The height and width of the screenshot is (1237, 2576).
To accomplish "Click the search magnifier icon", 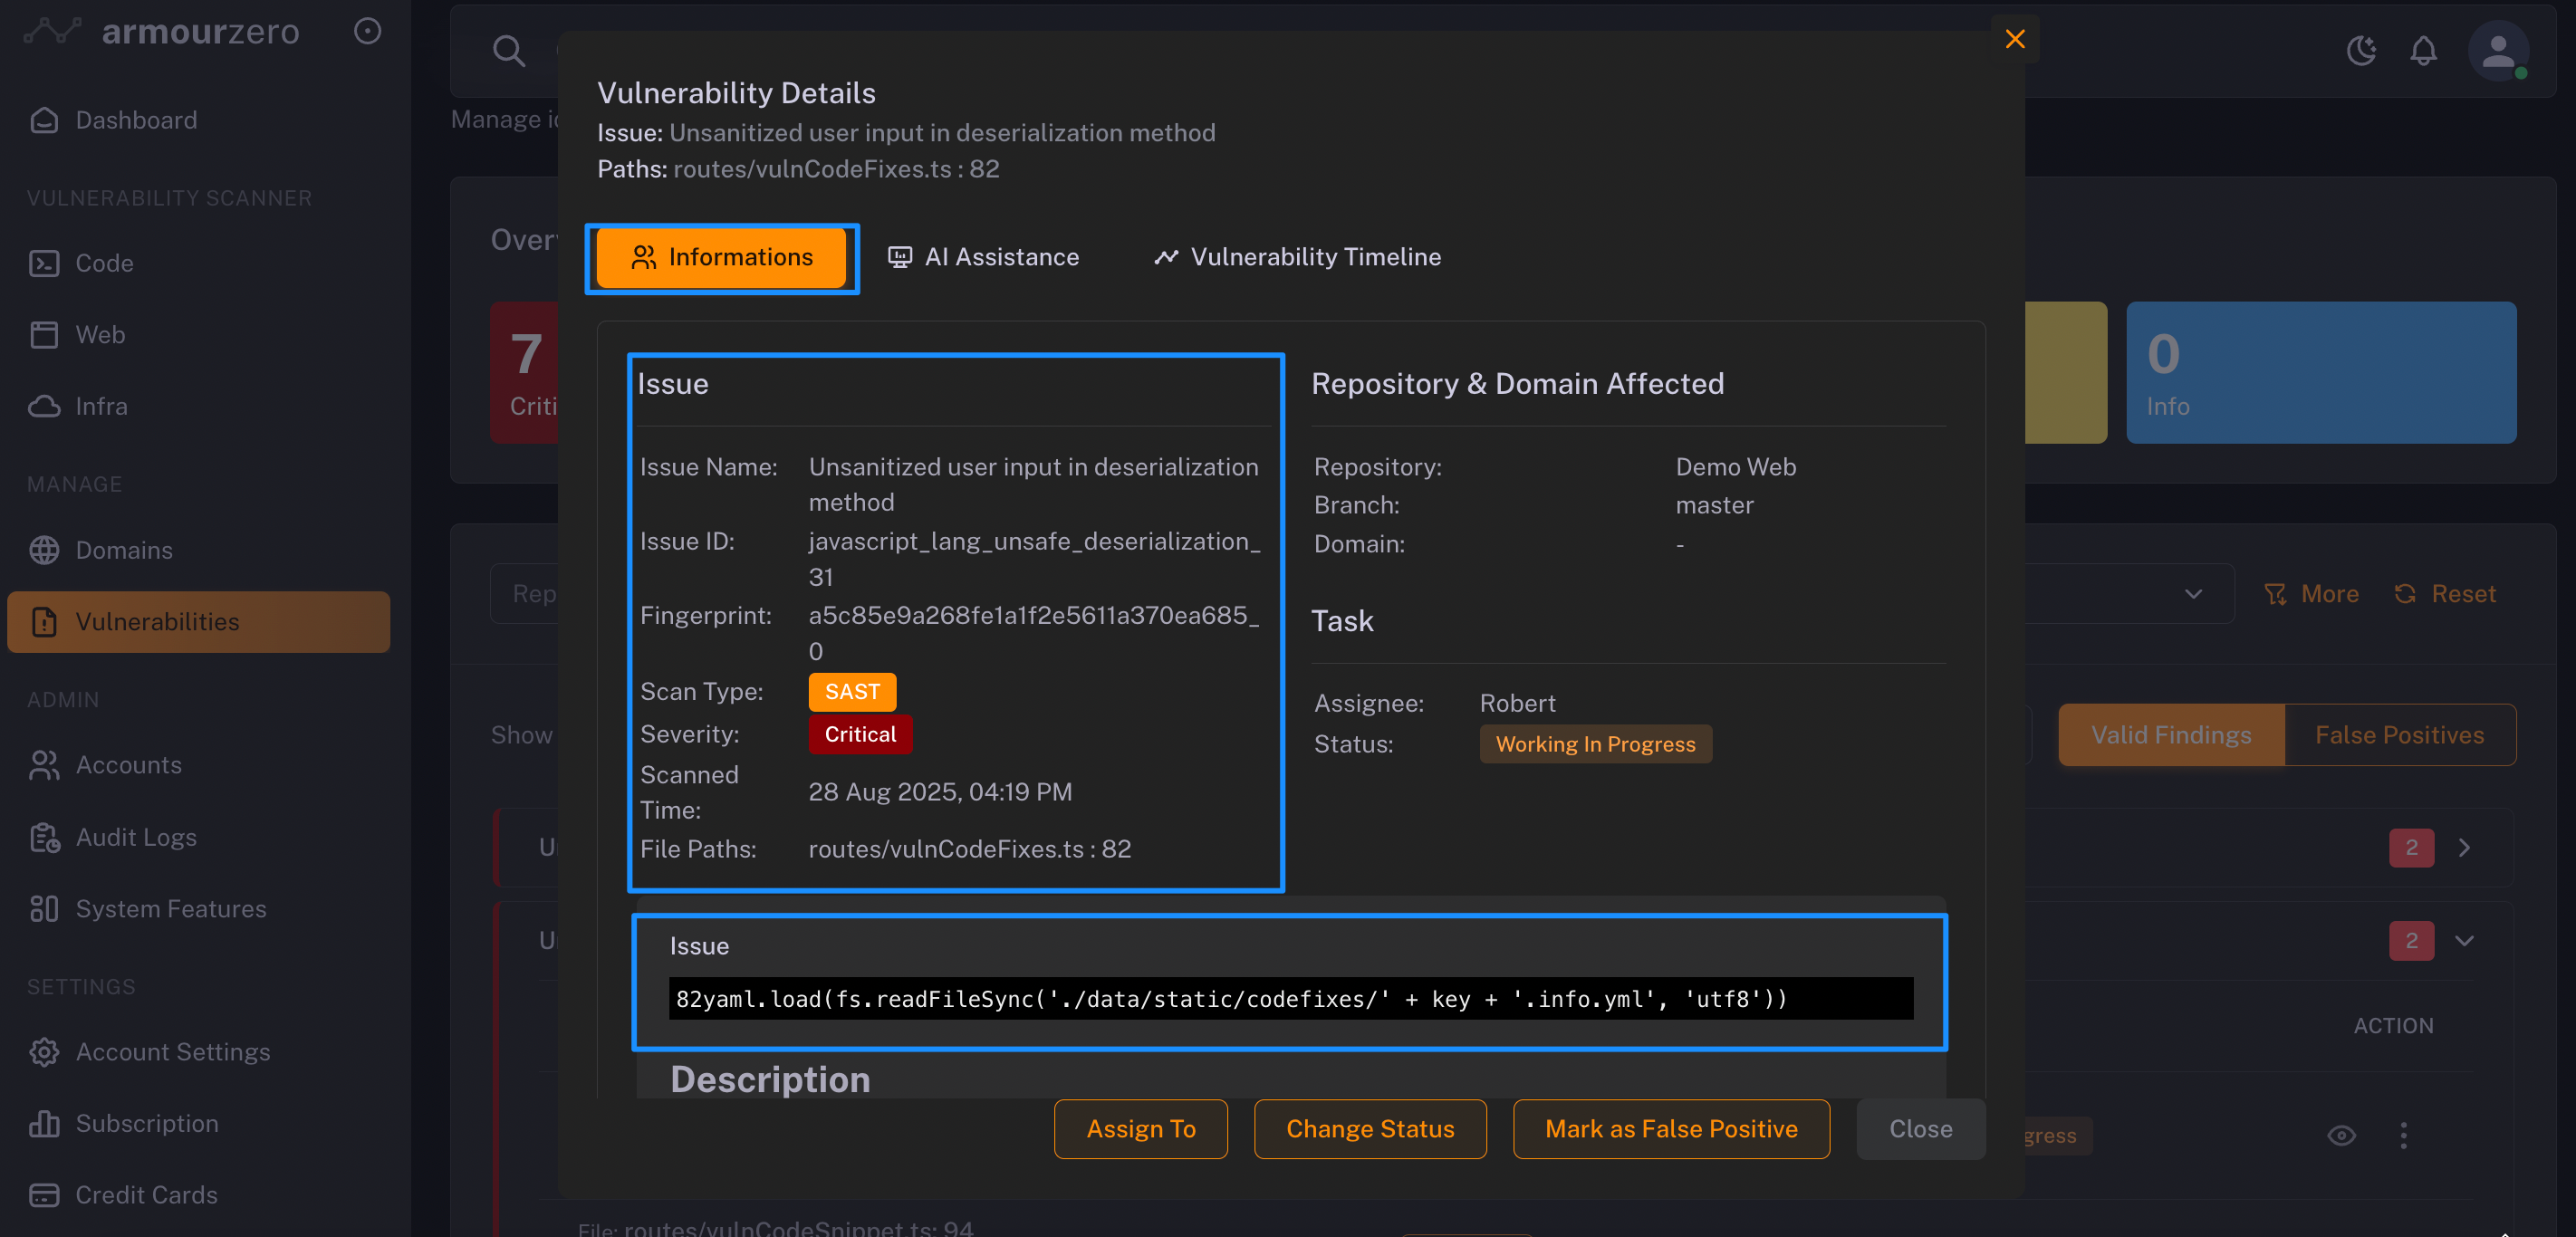I will pos(508,50).
